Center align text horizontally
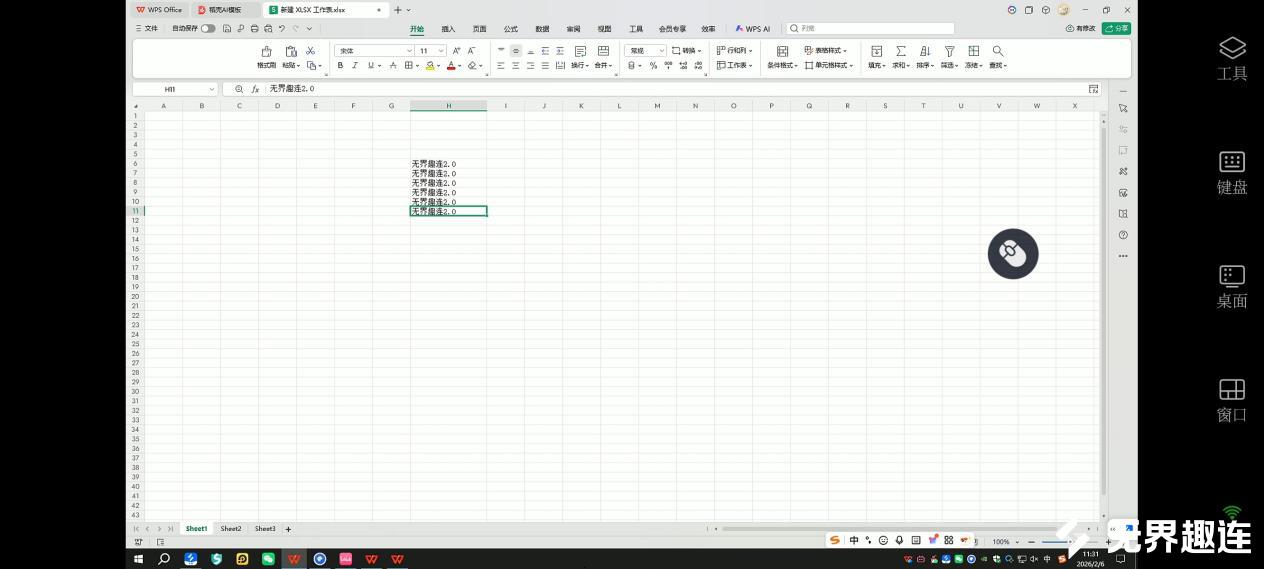Image resolution: width=1264 pixels, height=569 pixels. (x=516, y=65)
